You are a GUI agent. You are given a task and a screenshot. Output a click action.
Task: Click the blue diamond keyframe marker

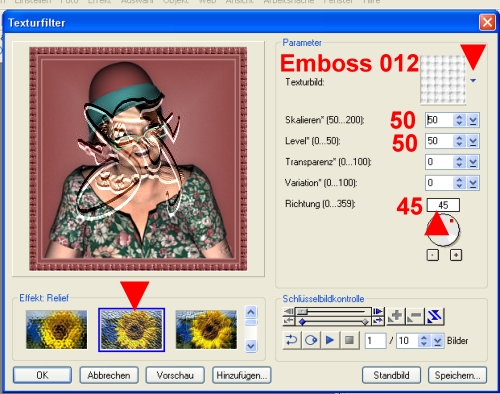tap(302, 322)
